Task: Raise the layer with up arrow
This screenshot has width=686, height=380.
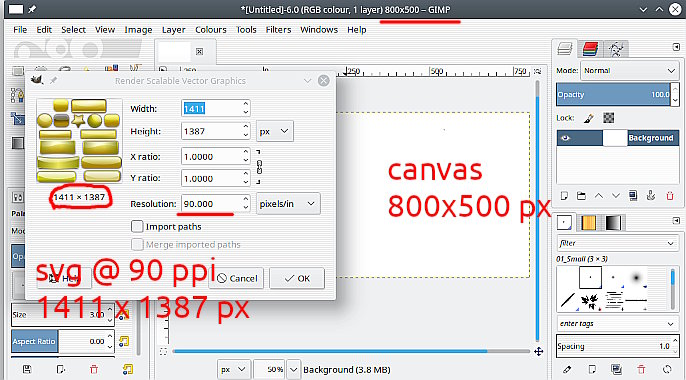Action: (x=598, y=196)
